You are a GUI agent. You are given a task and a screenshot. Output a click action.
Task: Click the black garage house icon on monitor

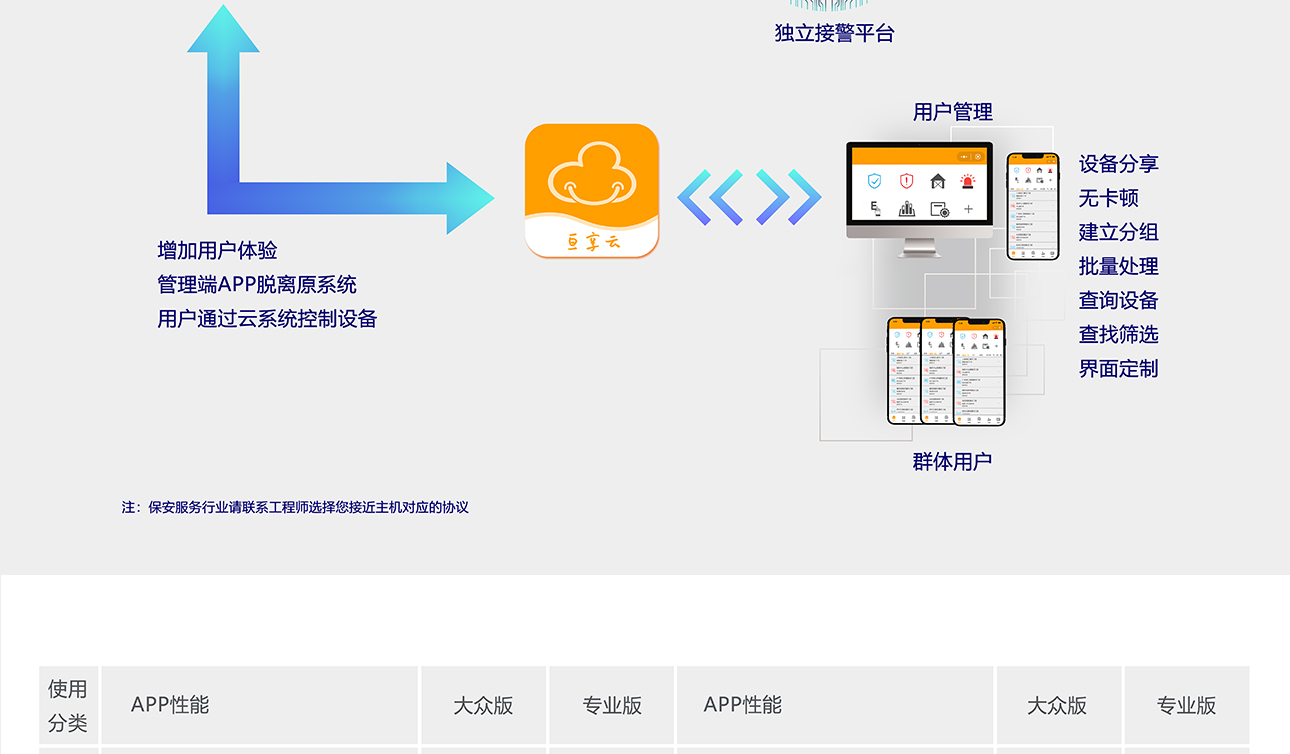(937, 181)
